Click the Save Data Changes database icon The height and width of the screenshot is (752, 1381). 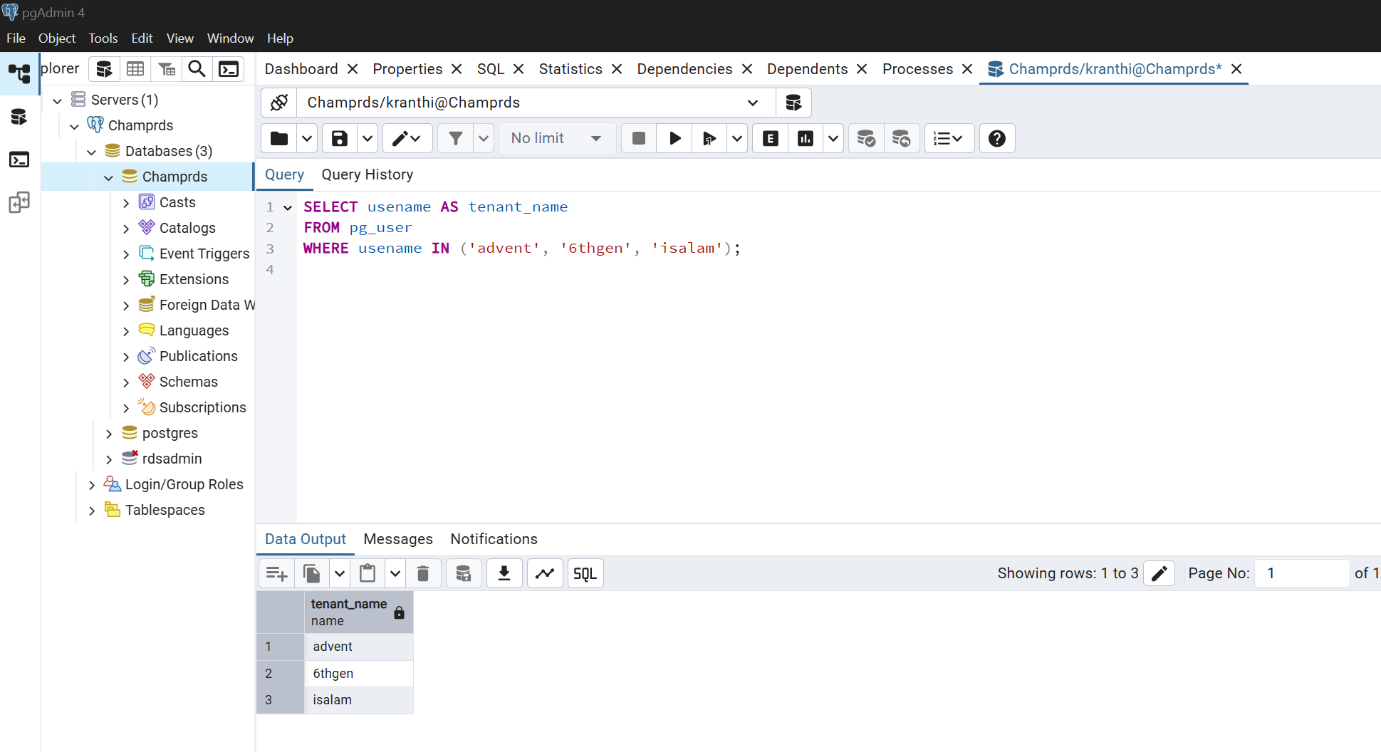tap(463, 573)
